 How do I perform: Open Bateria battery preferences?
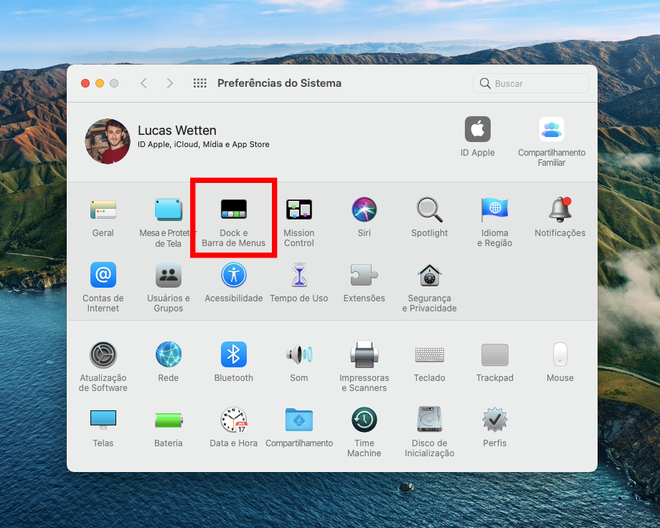168,420
